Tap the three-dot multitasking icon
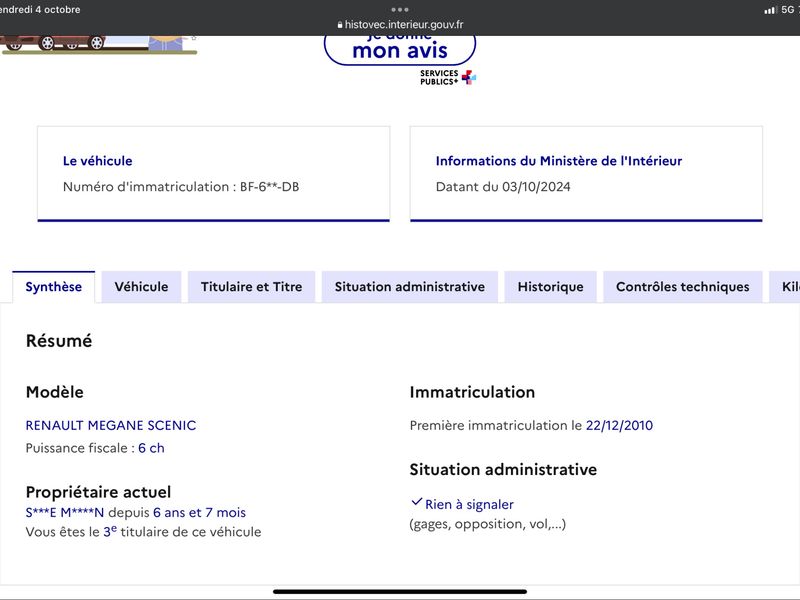This screenshot has height=600, width=800. click(x=400, y=9)
